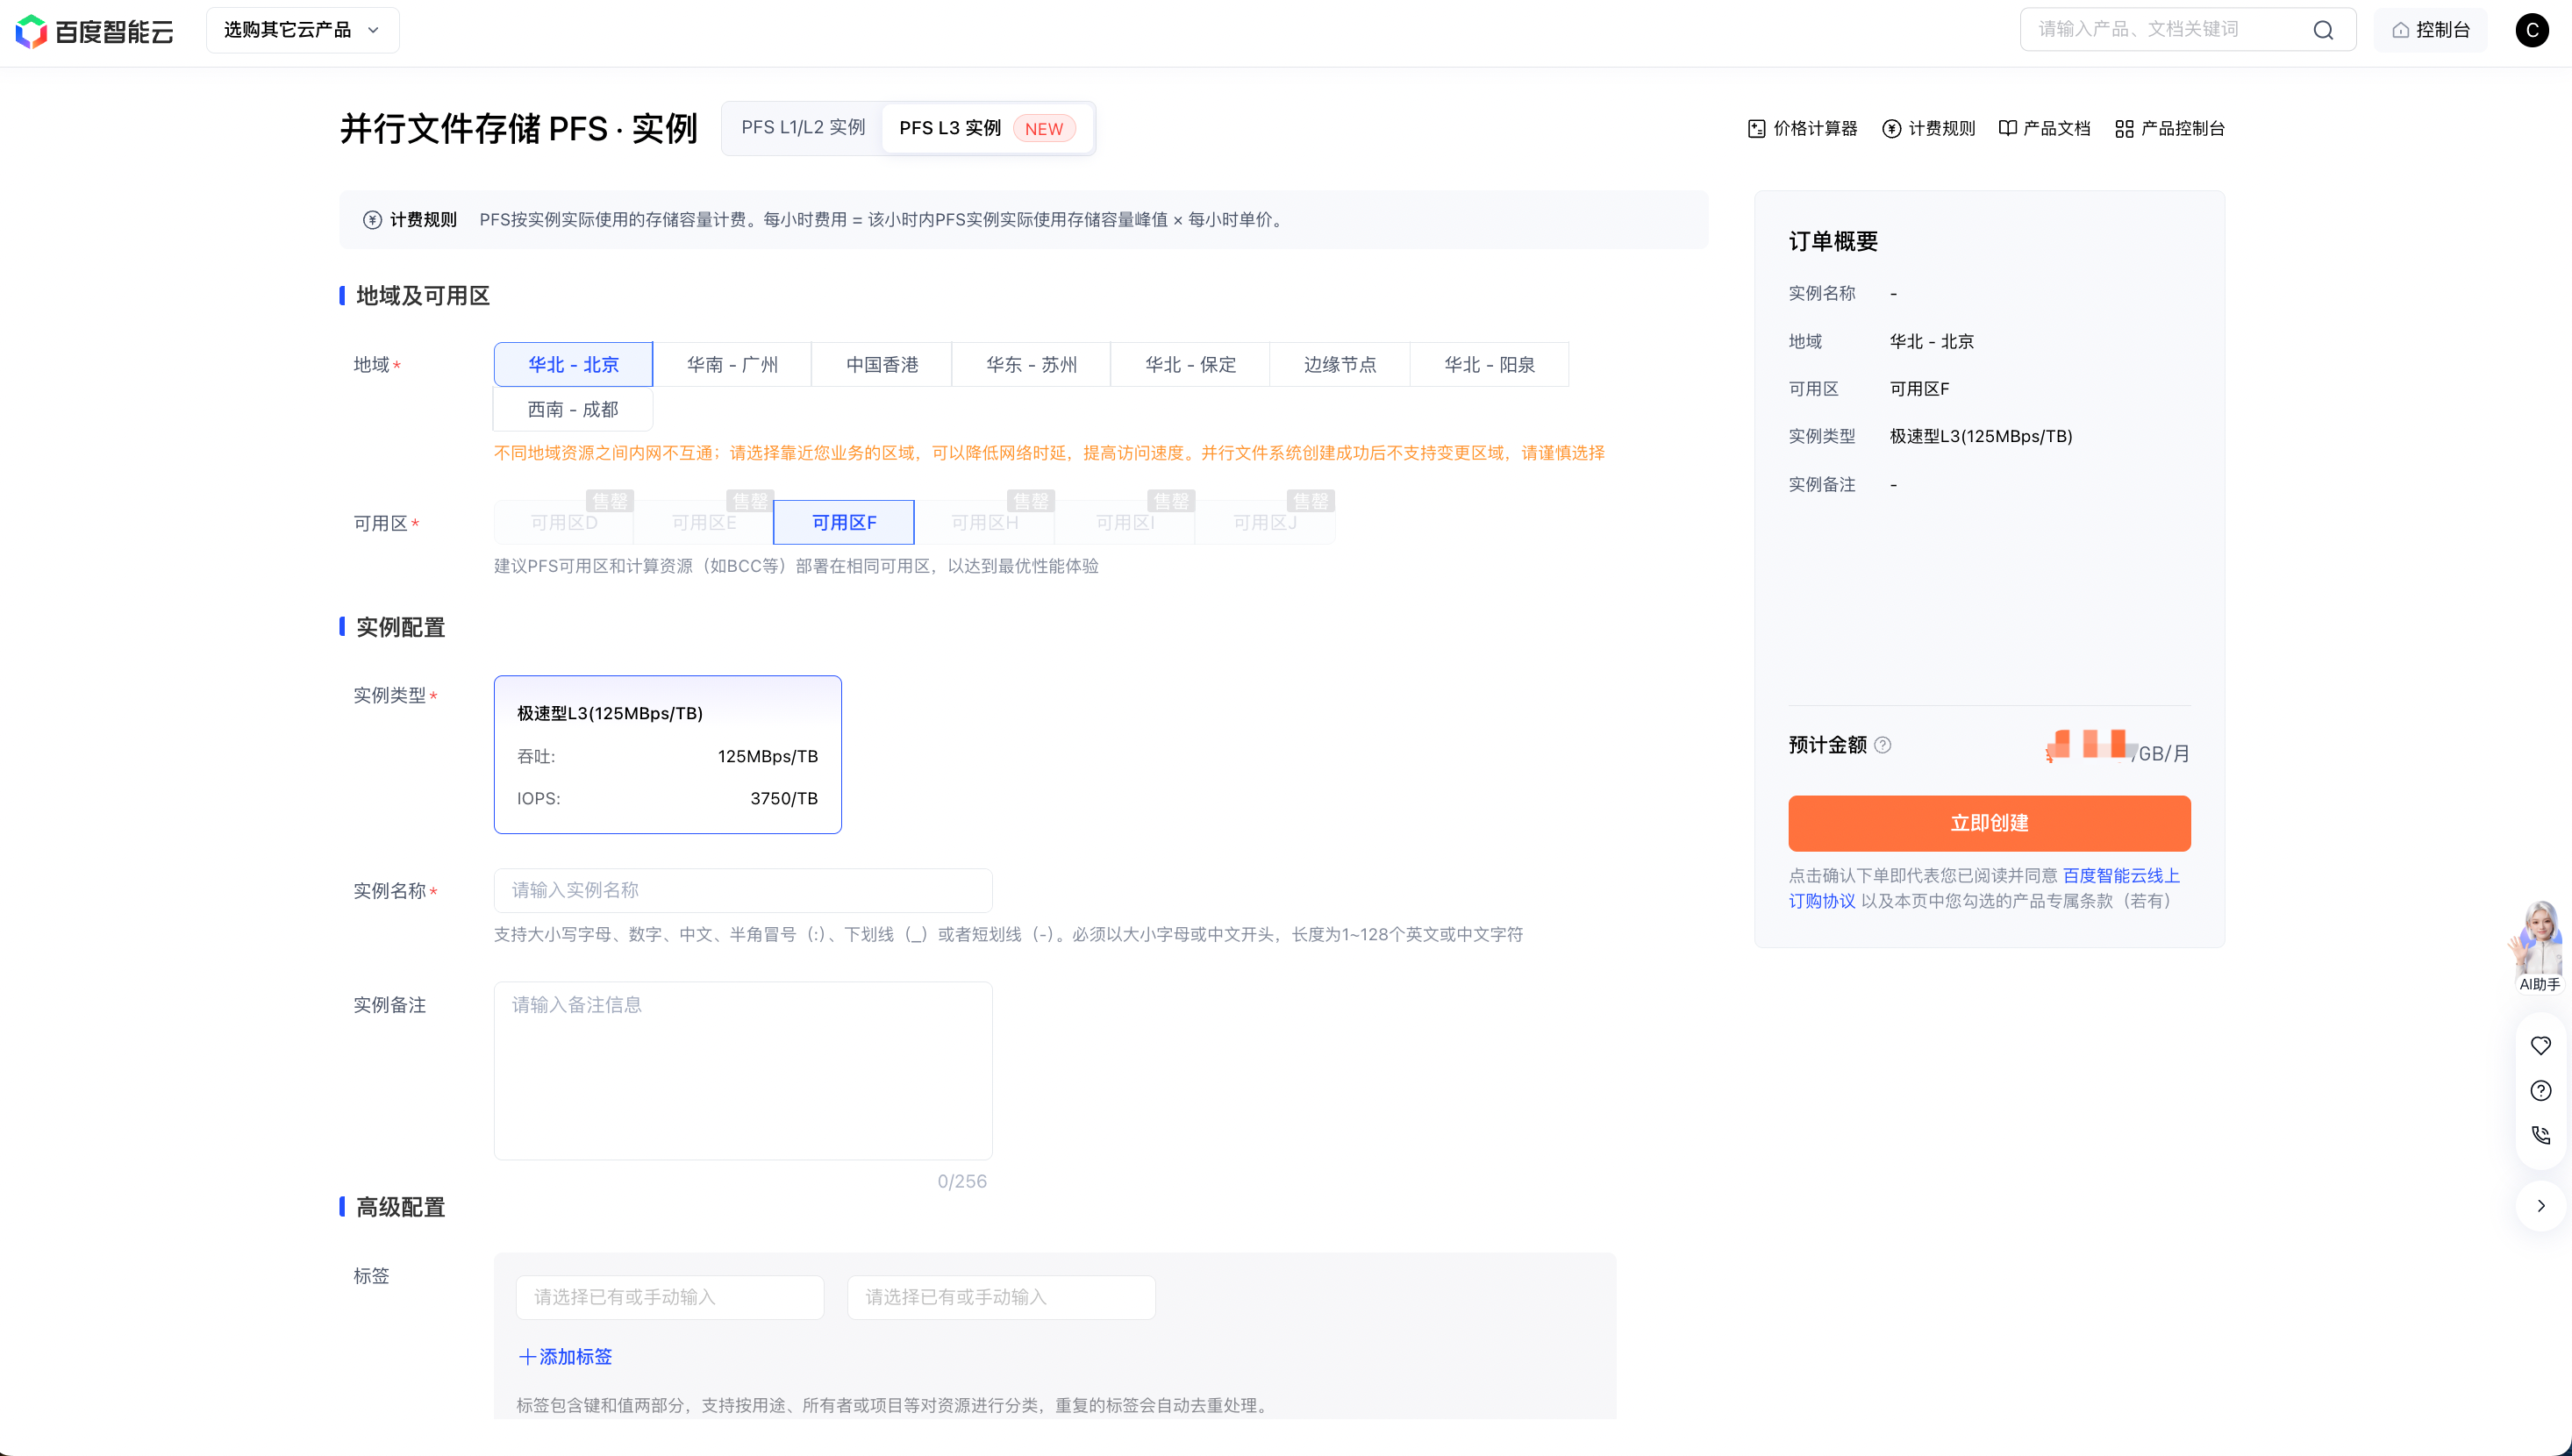The width and height of the screenshot is (2572, 1456).
Task: Select region 华北 - 北京
Action: coord(573,364)
